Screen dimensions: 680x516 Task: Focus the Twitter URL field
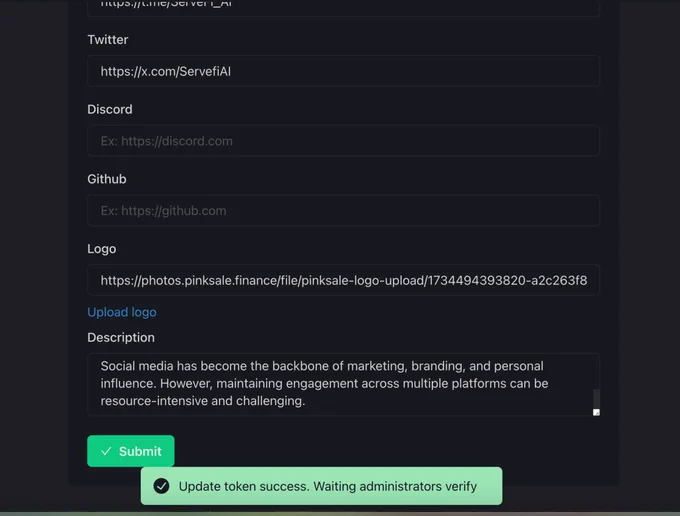point(343,71)
